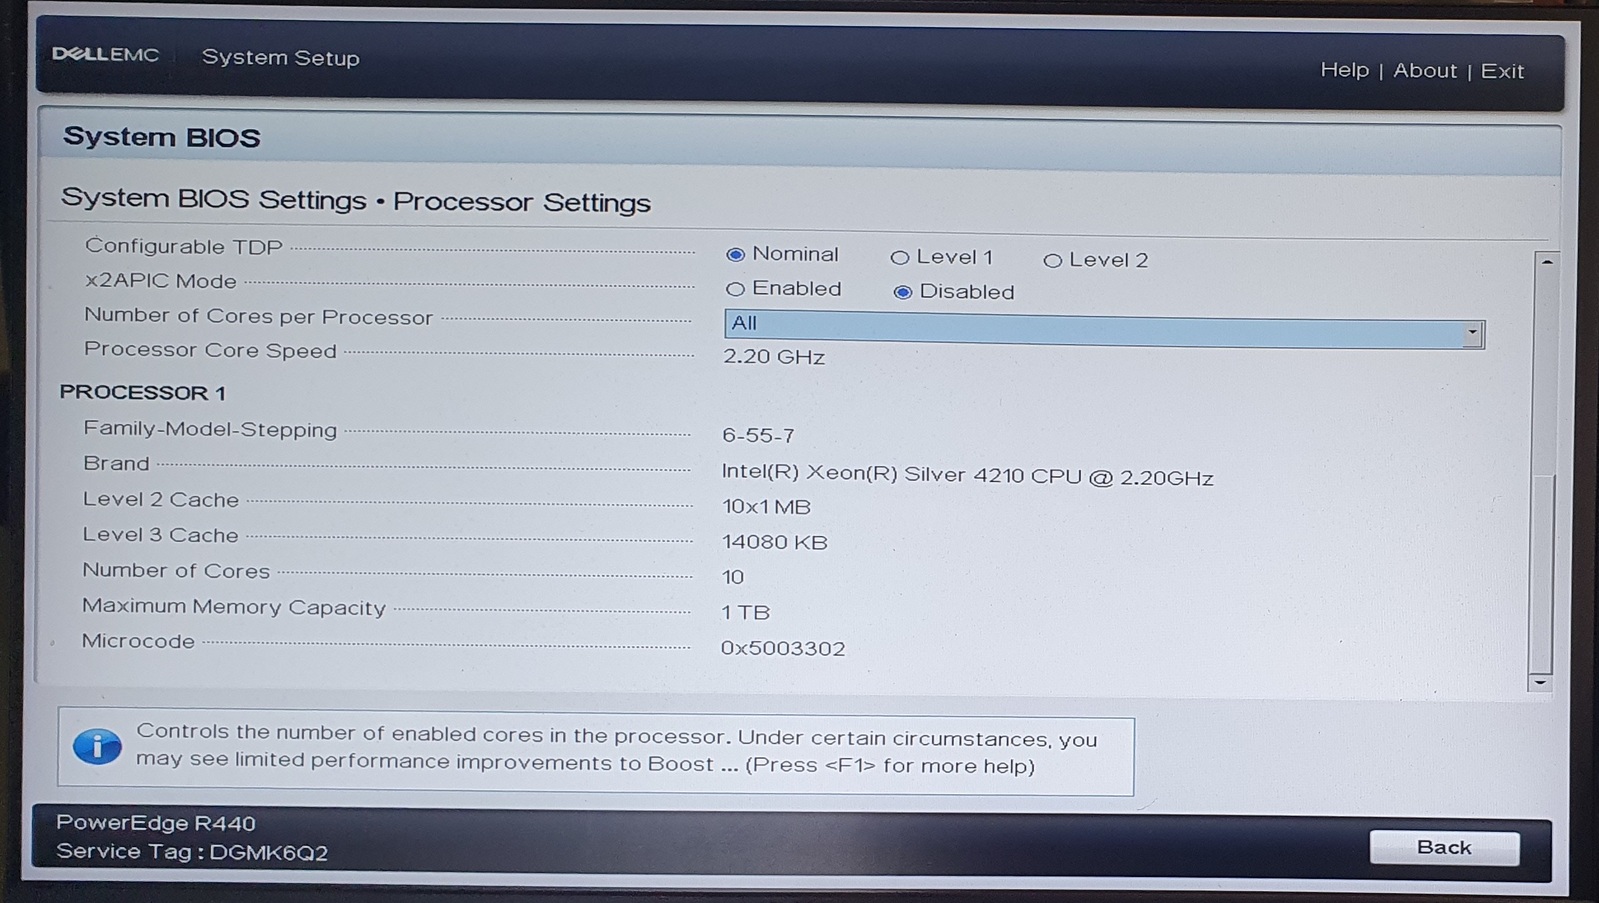1599x903 pixels.
Task: Click the System Setup title
Action: (281, 58)
